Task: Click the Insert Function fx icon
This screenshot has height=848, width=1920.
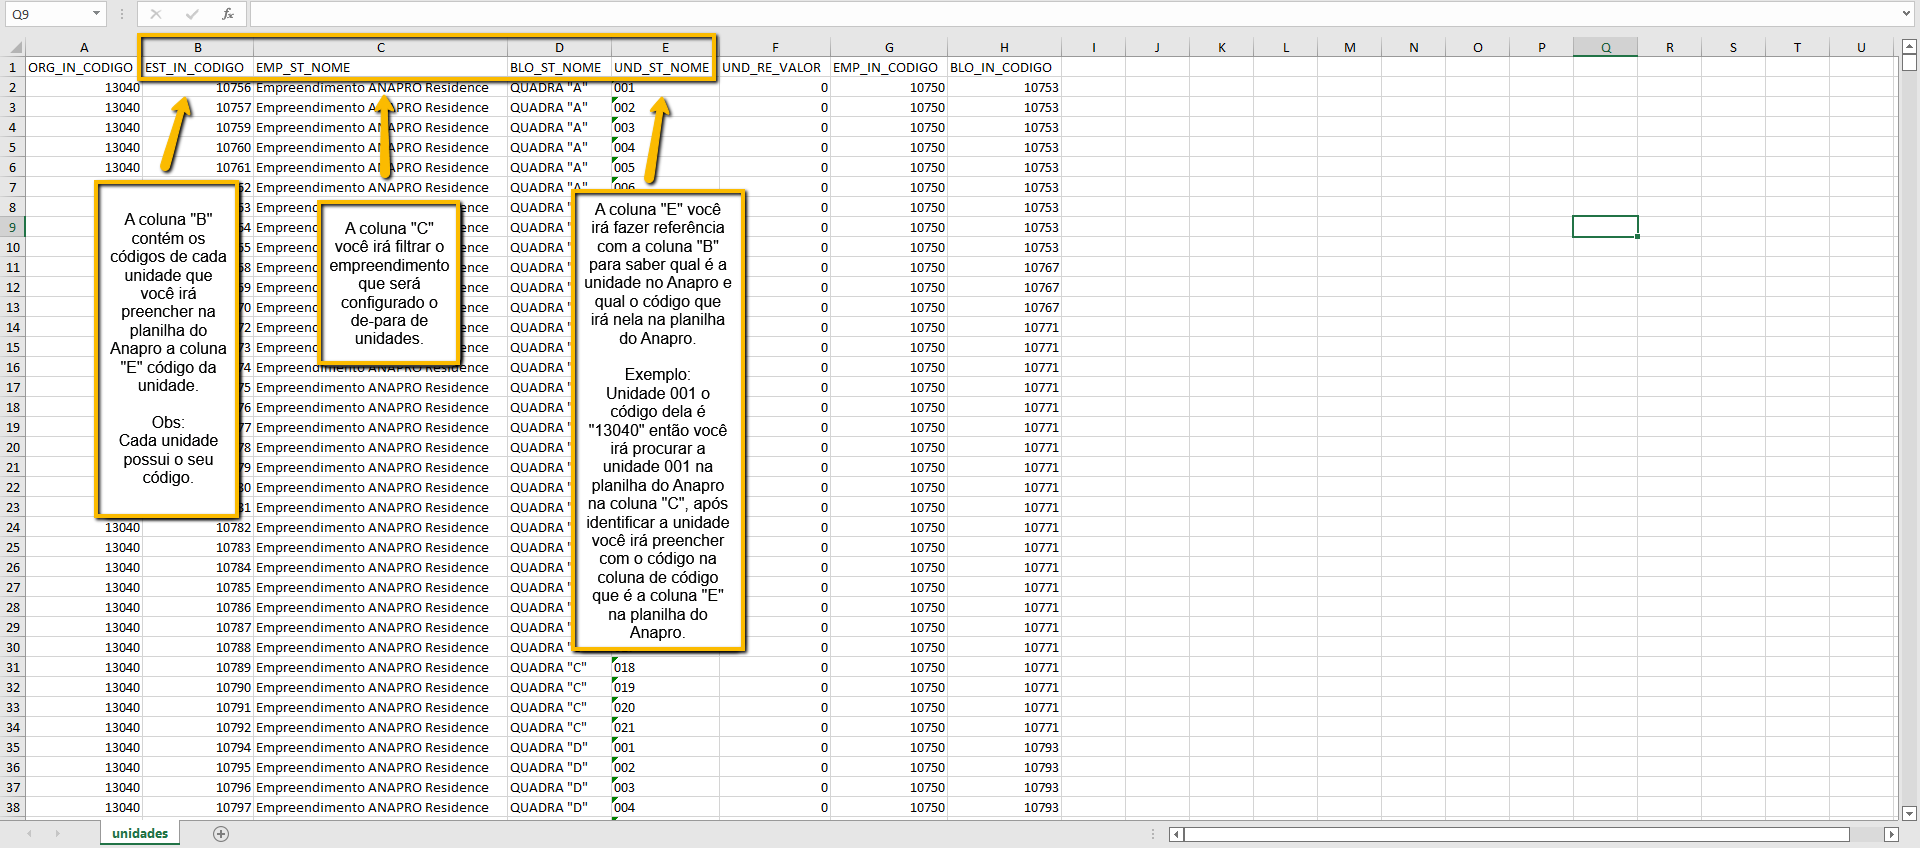Action: tap(228, 14)
